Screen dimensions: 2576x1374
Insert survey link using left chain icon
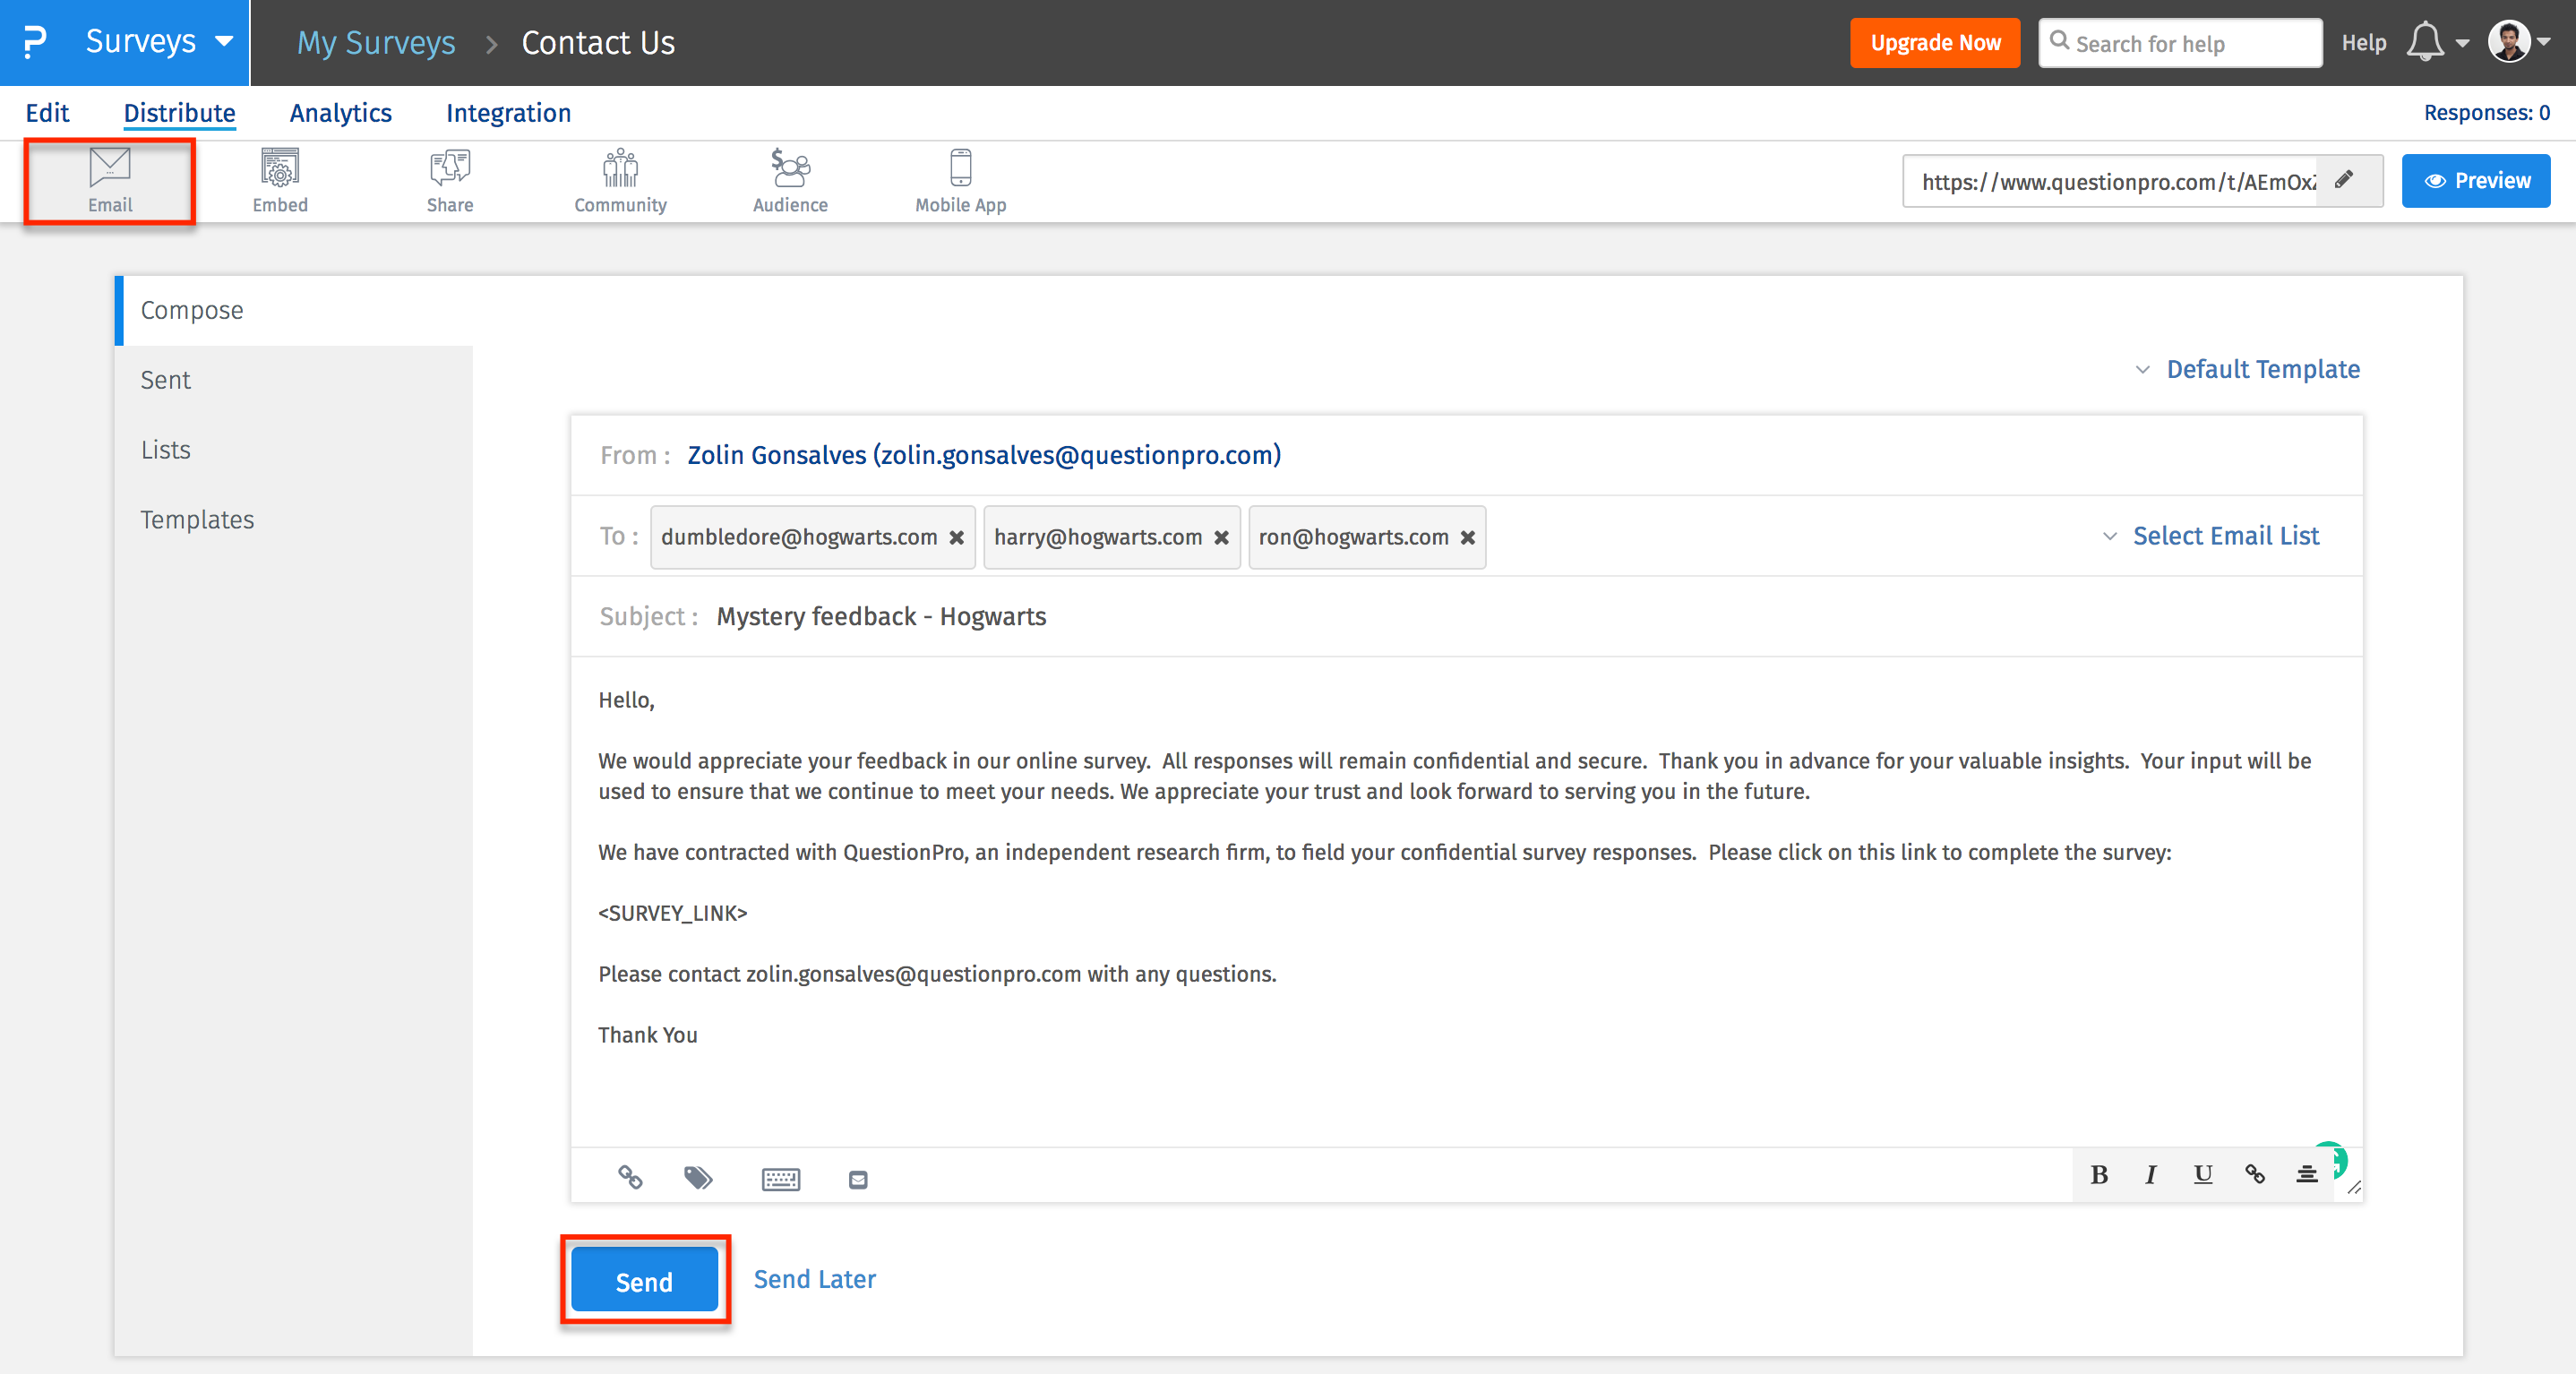coord(630,1177)
